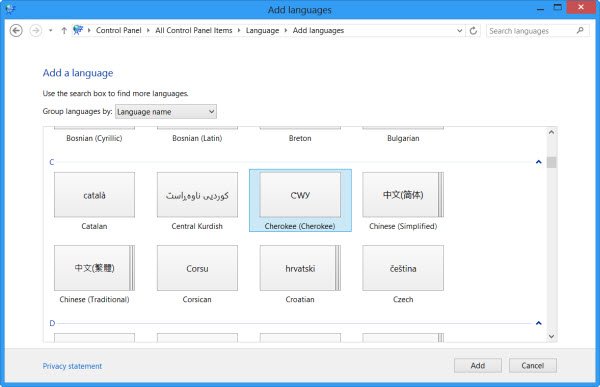This screenshot has height=387, width=600.
Task: Collapse the C language group
Action: click(538, 162)
